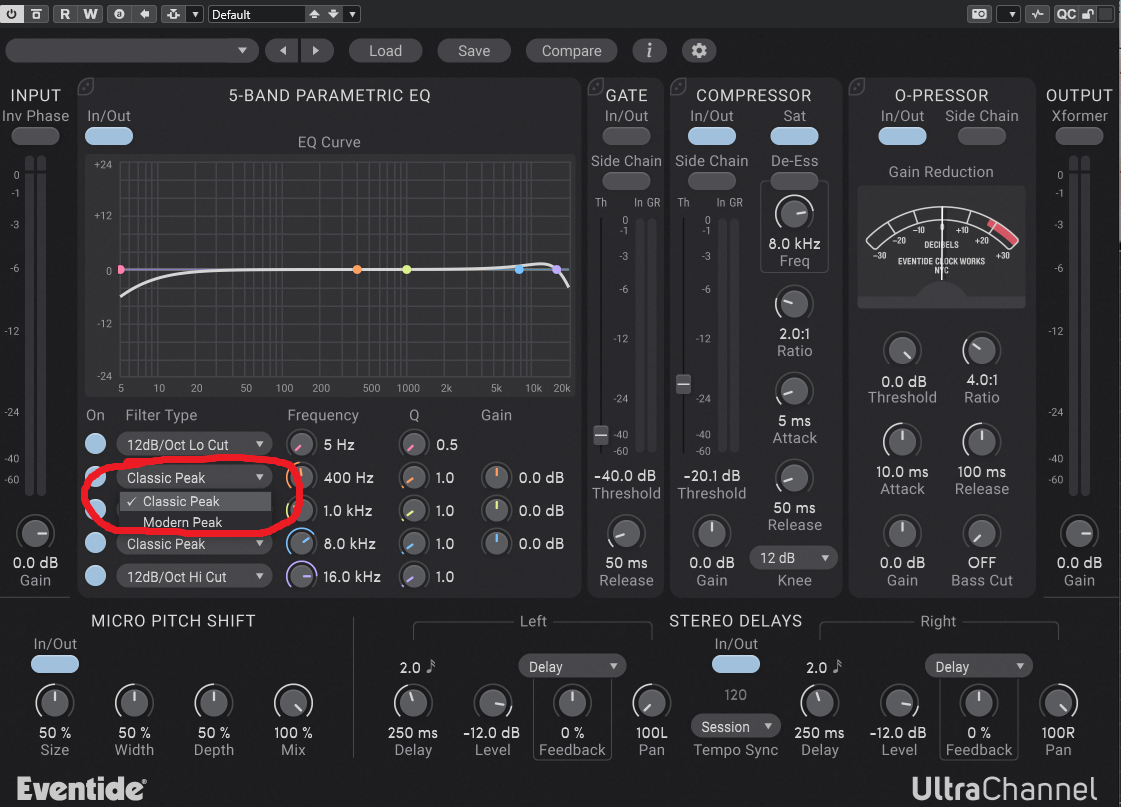Click the O-Pressor Bass Cut OFF knob

(981, 533)
